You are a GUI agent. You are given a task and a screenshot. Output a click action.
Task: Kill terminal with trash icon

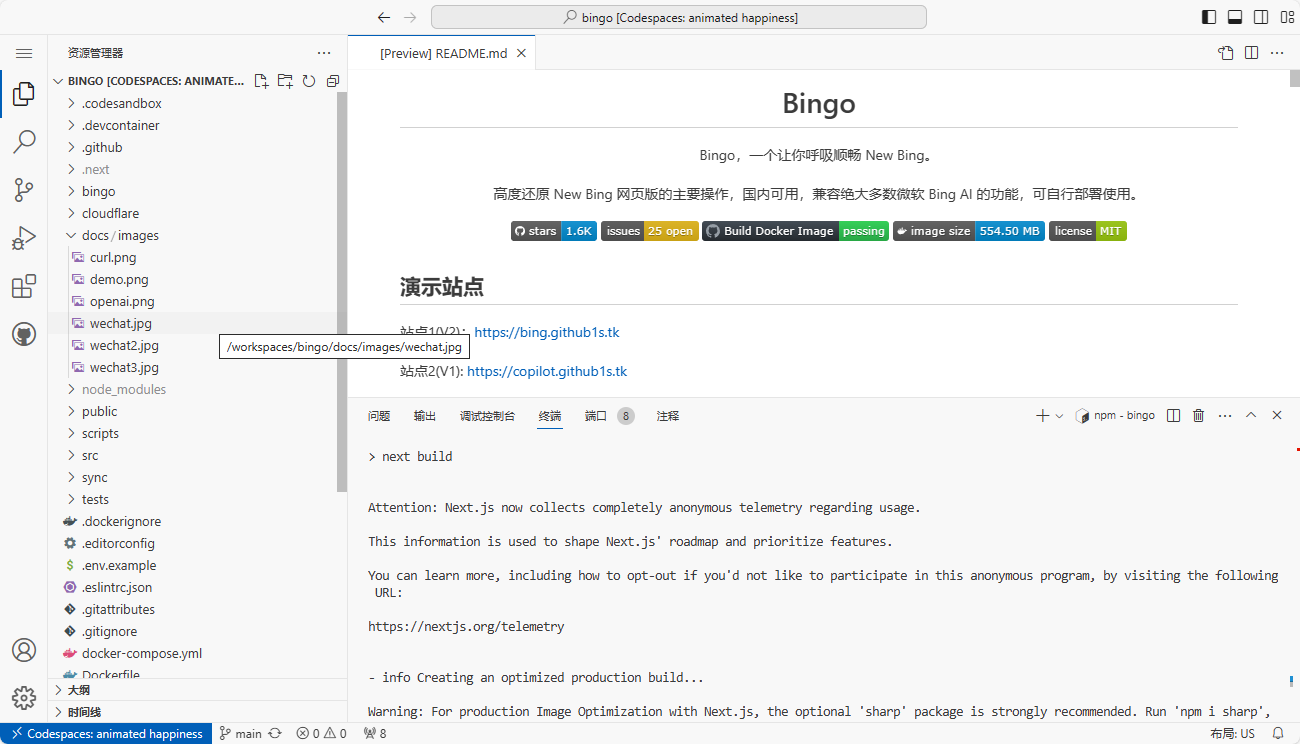1198,416
